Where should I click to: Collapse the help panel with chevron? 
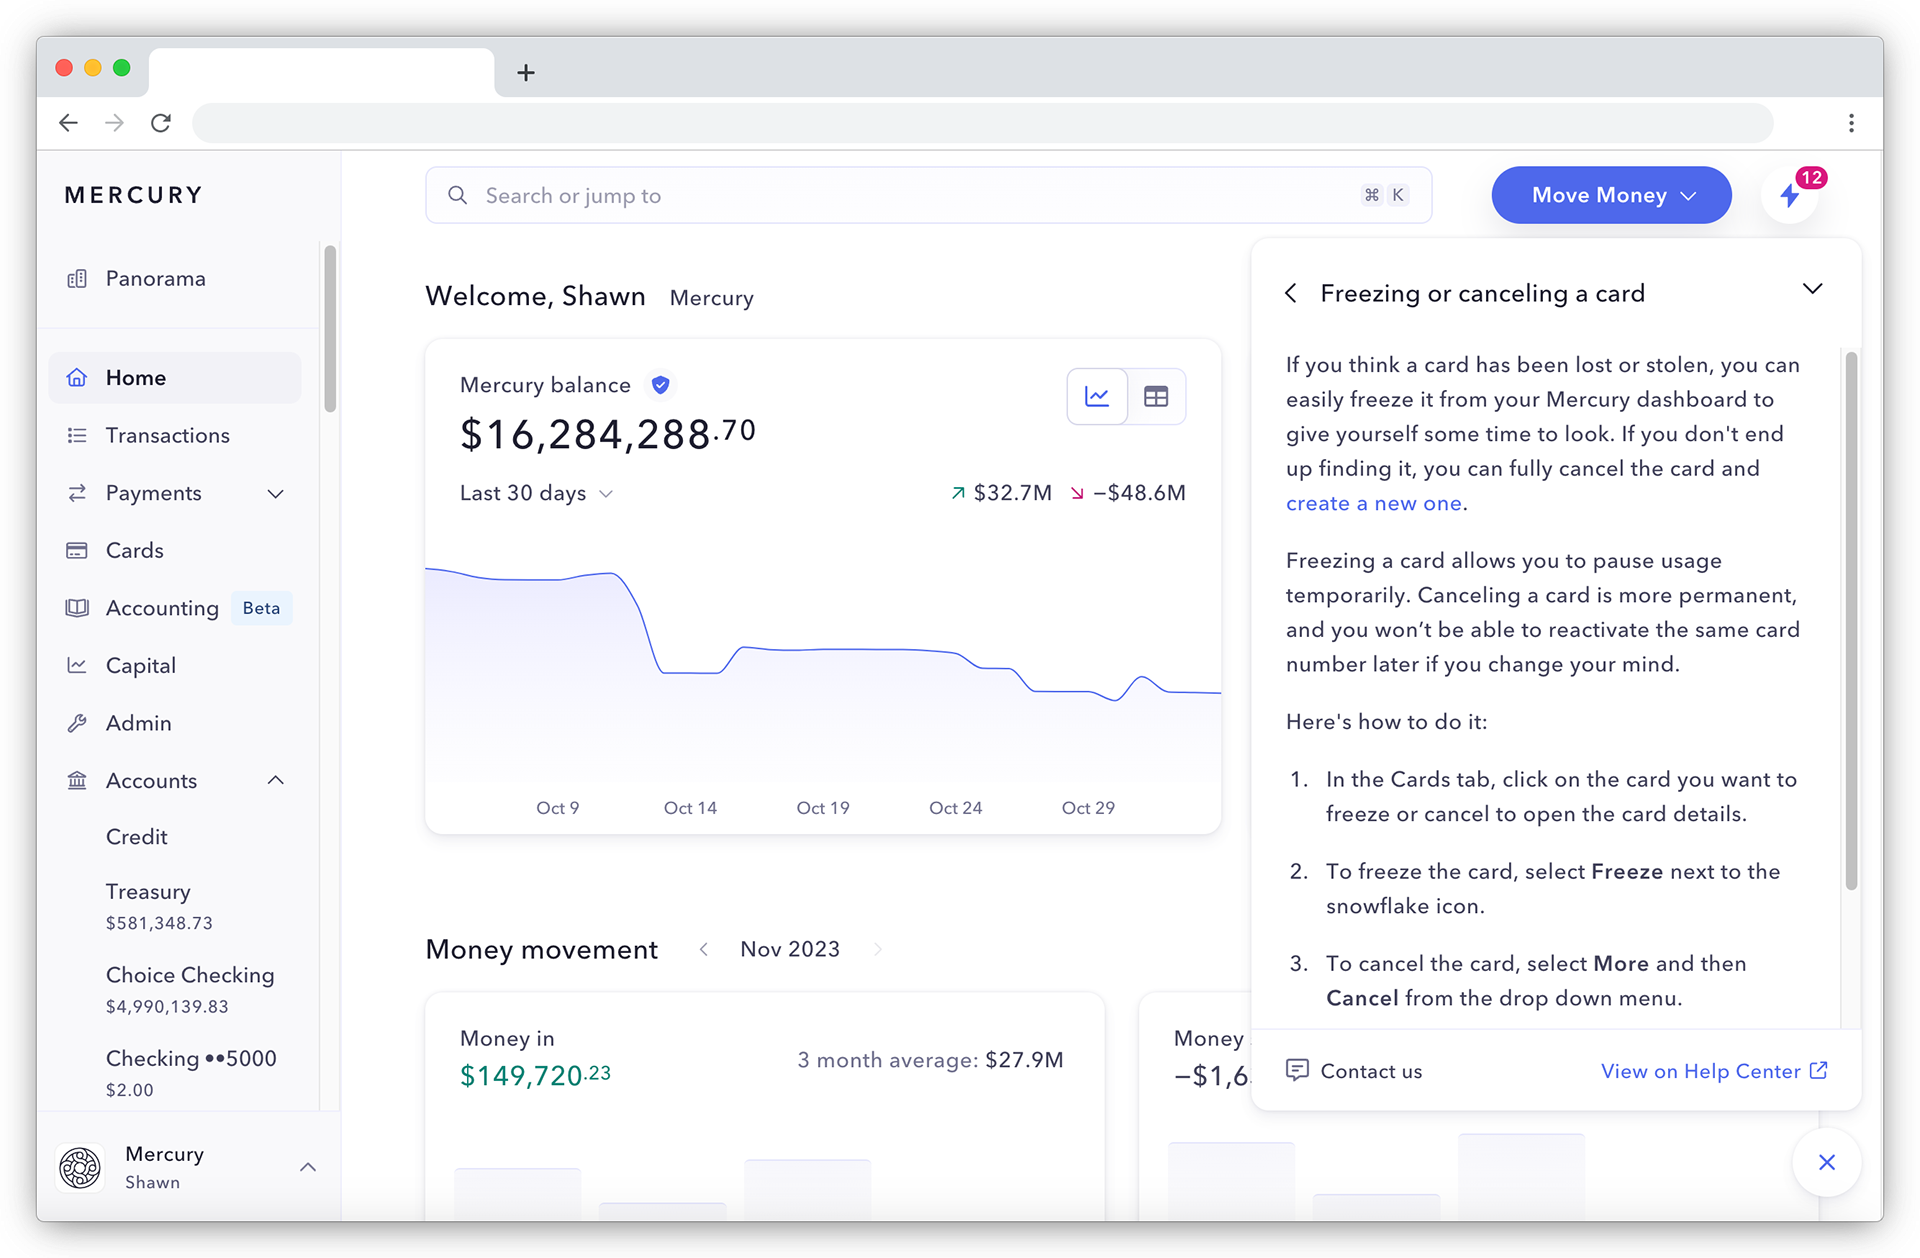click(x=1812, y=289)
